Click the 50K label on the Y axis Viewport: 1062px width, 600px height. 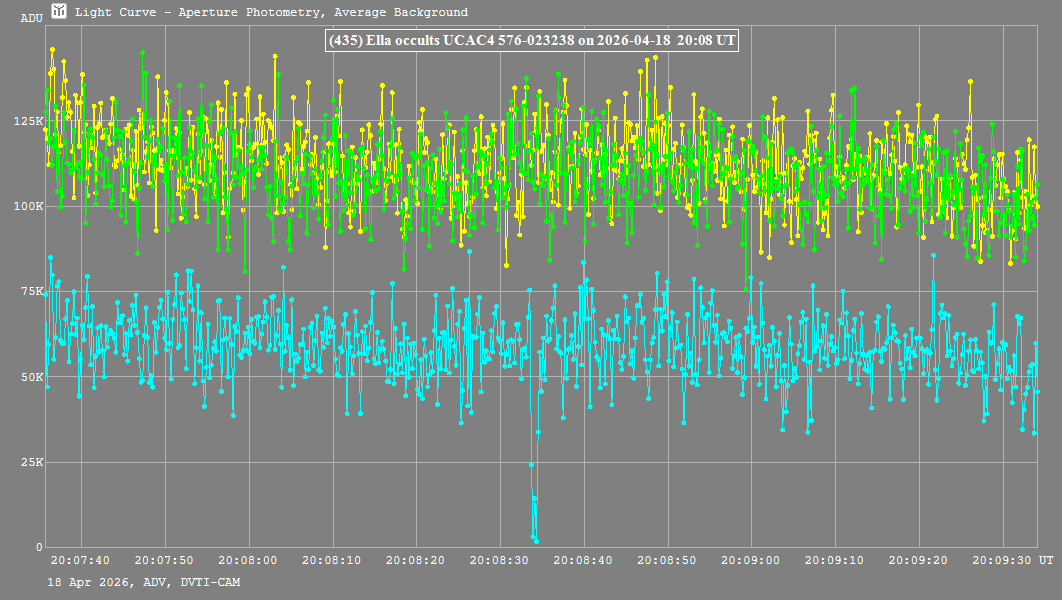(x=31, y=377)
